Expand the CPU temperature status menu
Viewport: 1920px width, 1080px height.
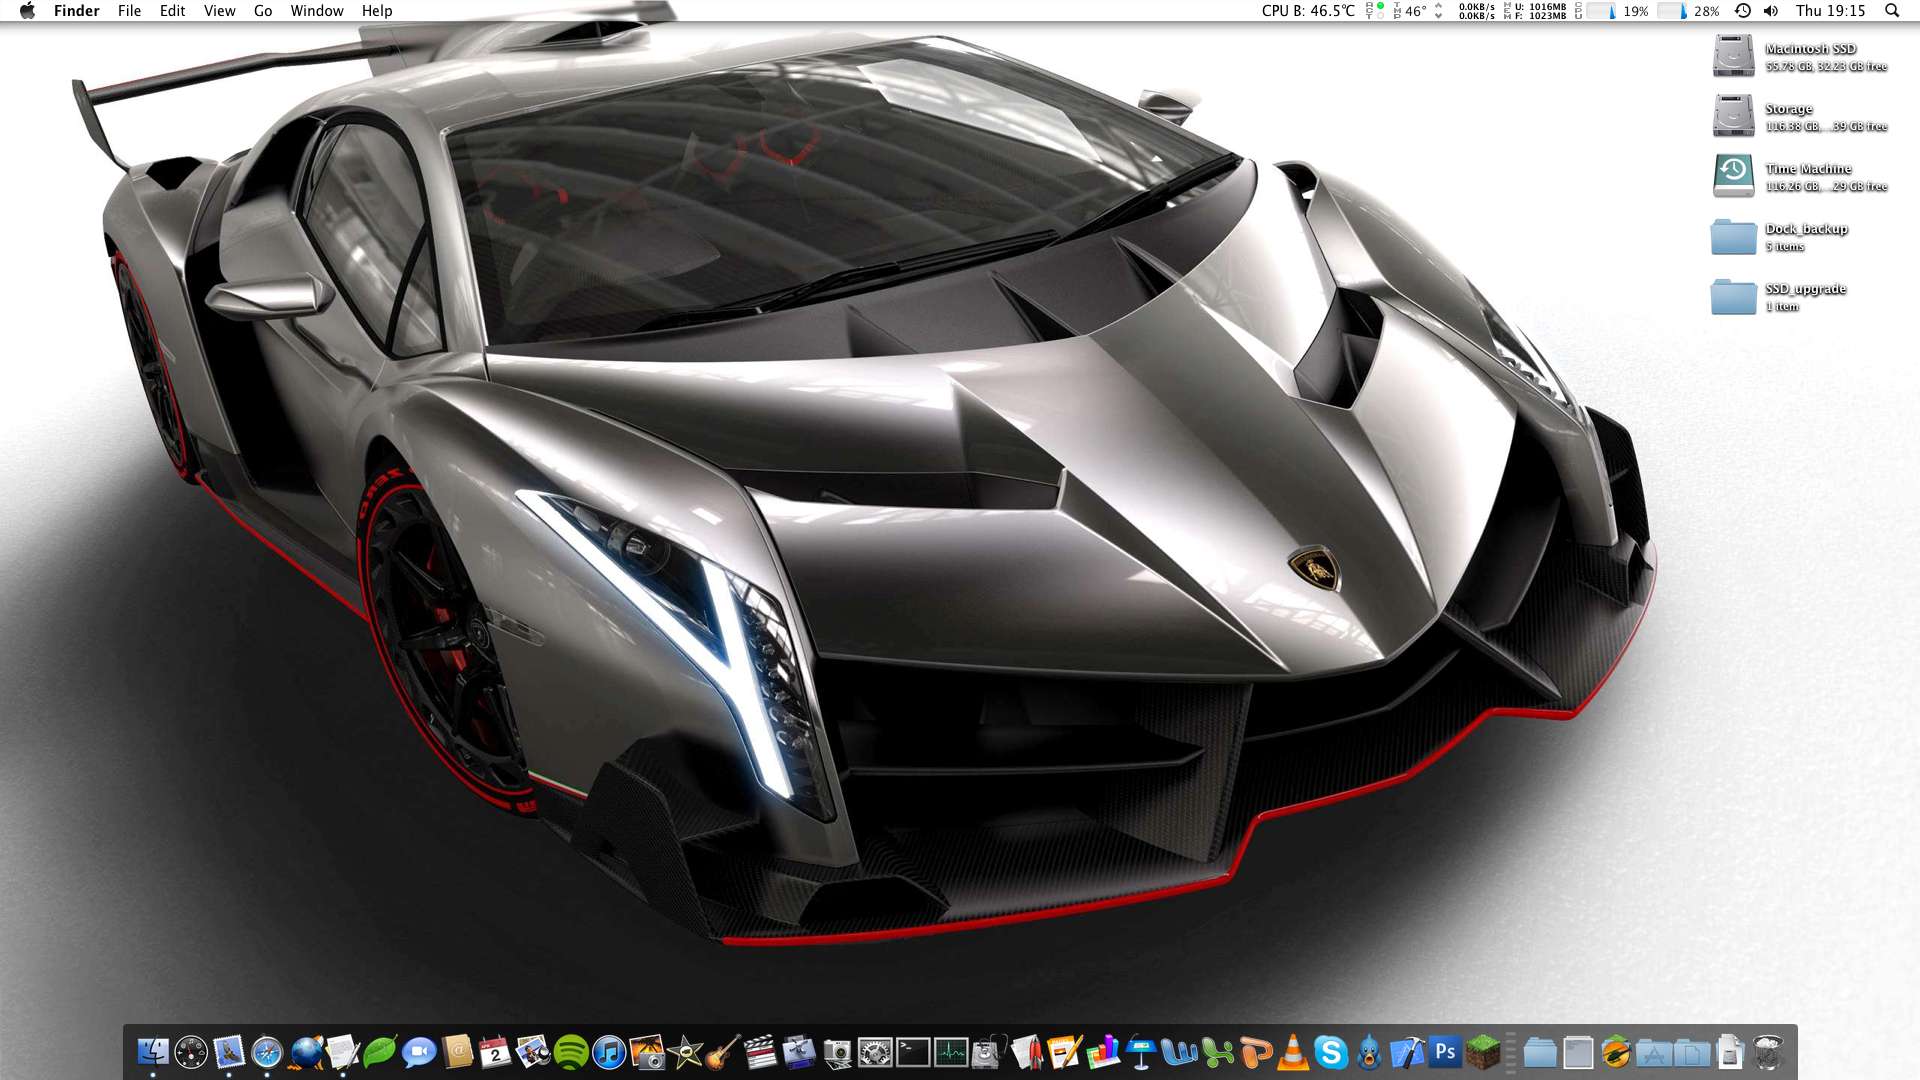tap(1308, 11)
